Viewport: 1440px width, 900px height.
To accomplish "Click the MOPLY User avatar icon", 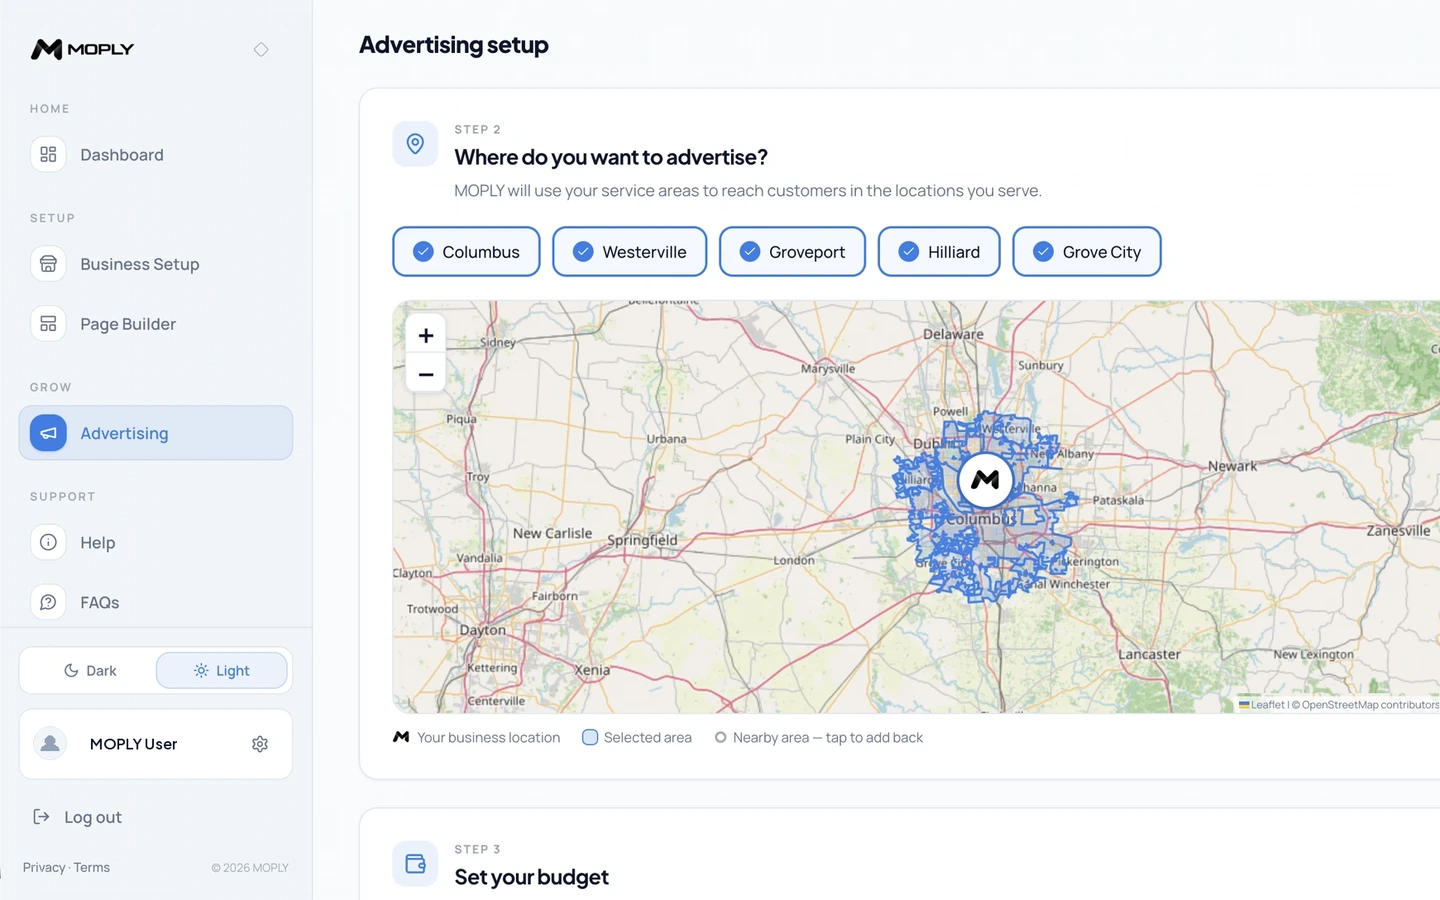I will pos(50,744).
